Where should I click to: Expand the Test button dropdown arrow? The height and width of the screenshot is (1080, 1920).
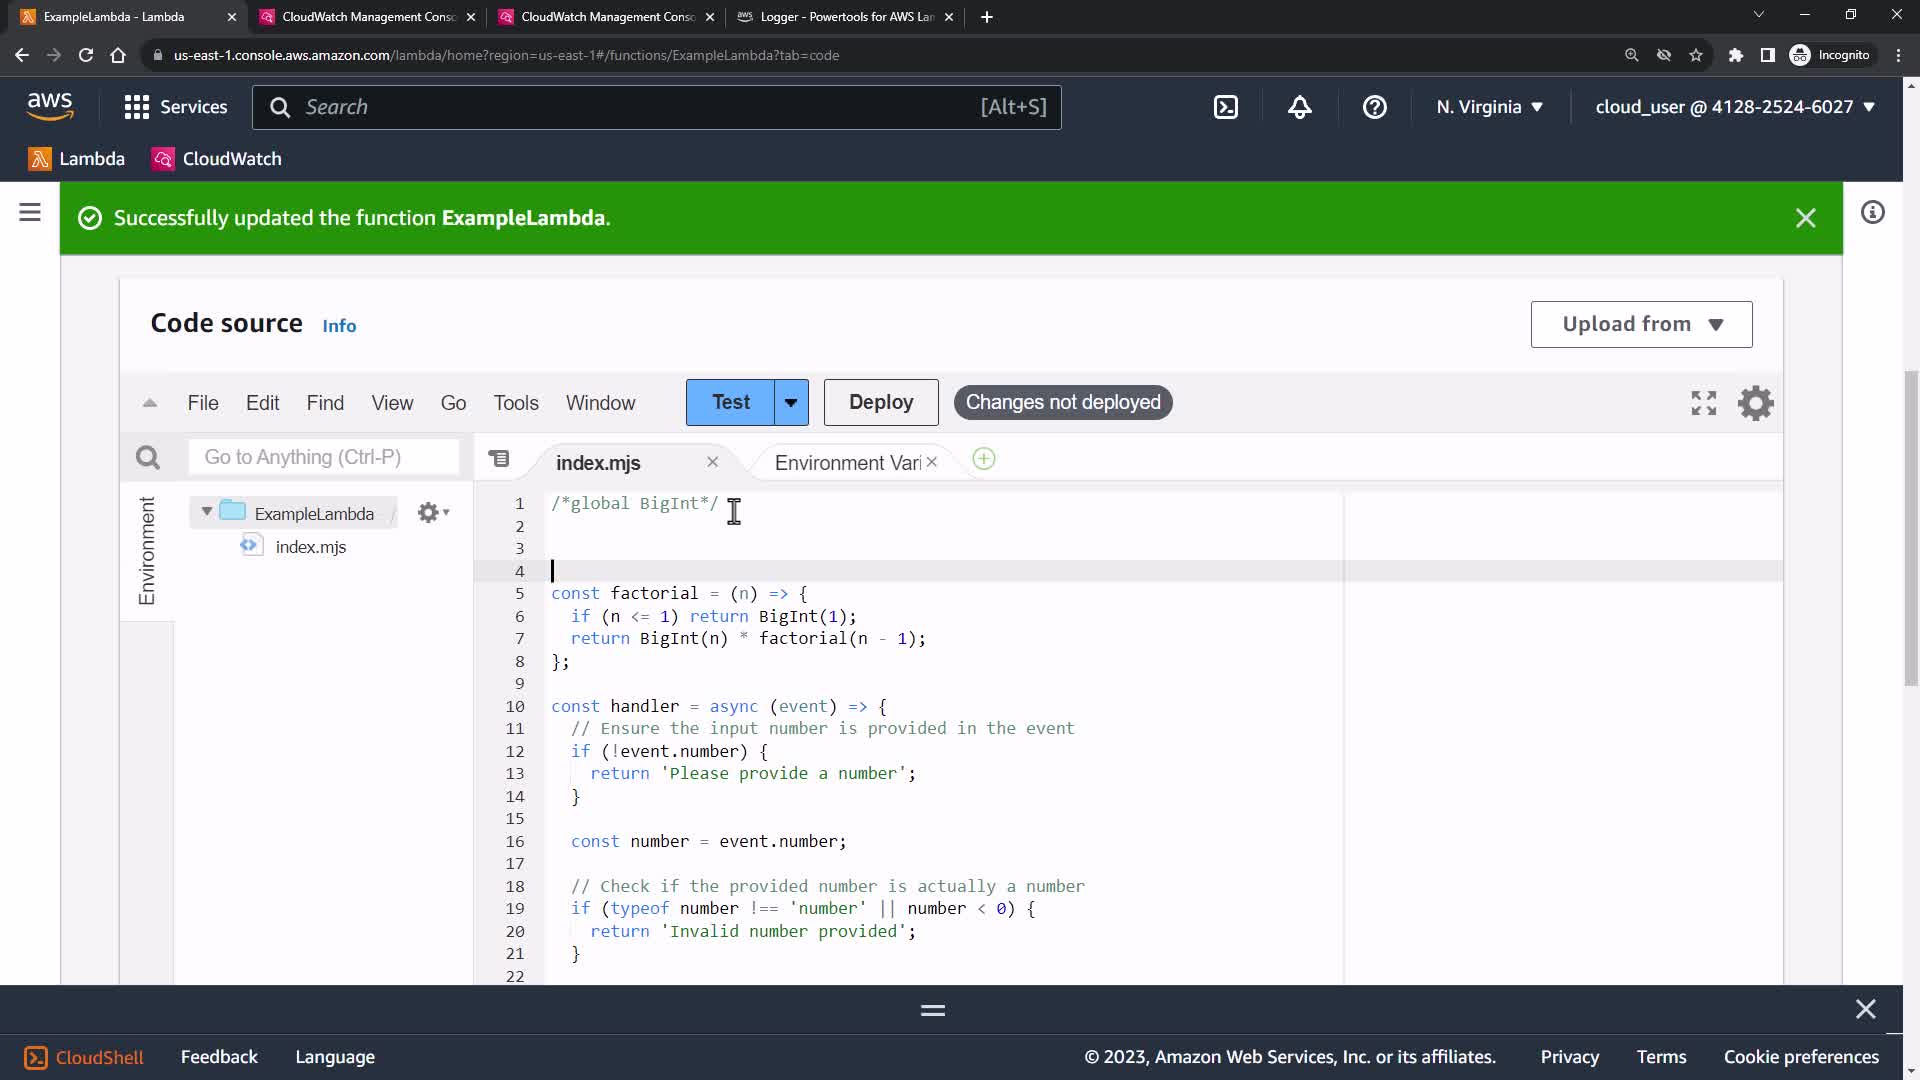click(791, 402)
